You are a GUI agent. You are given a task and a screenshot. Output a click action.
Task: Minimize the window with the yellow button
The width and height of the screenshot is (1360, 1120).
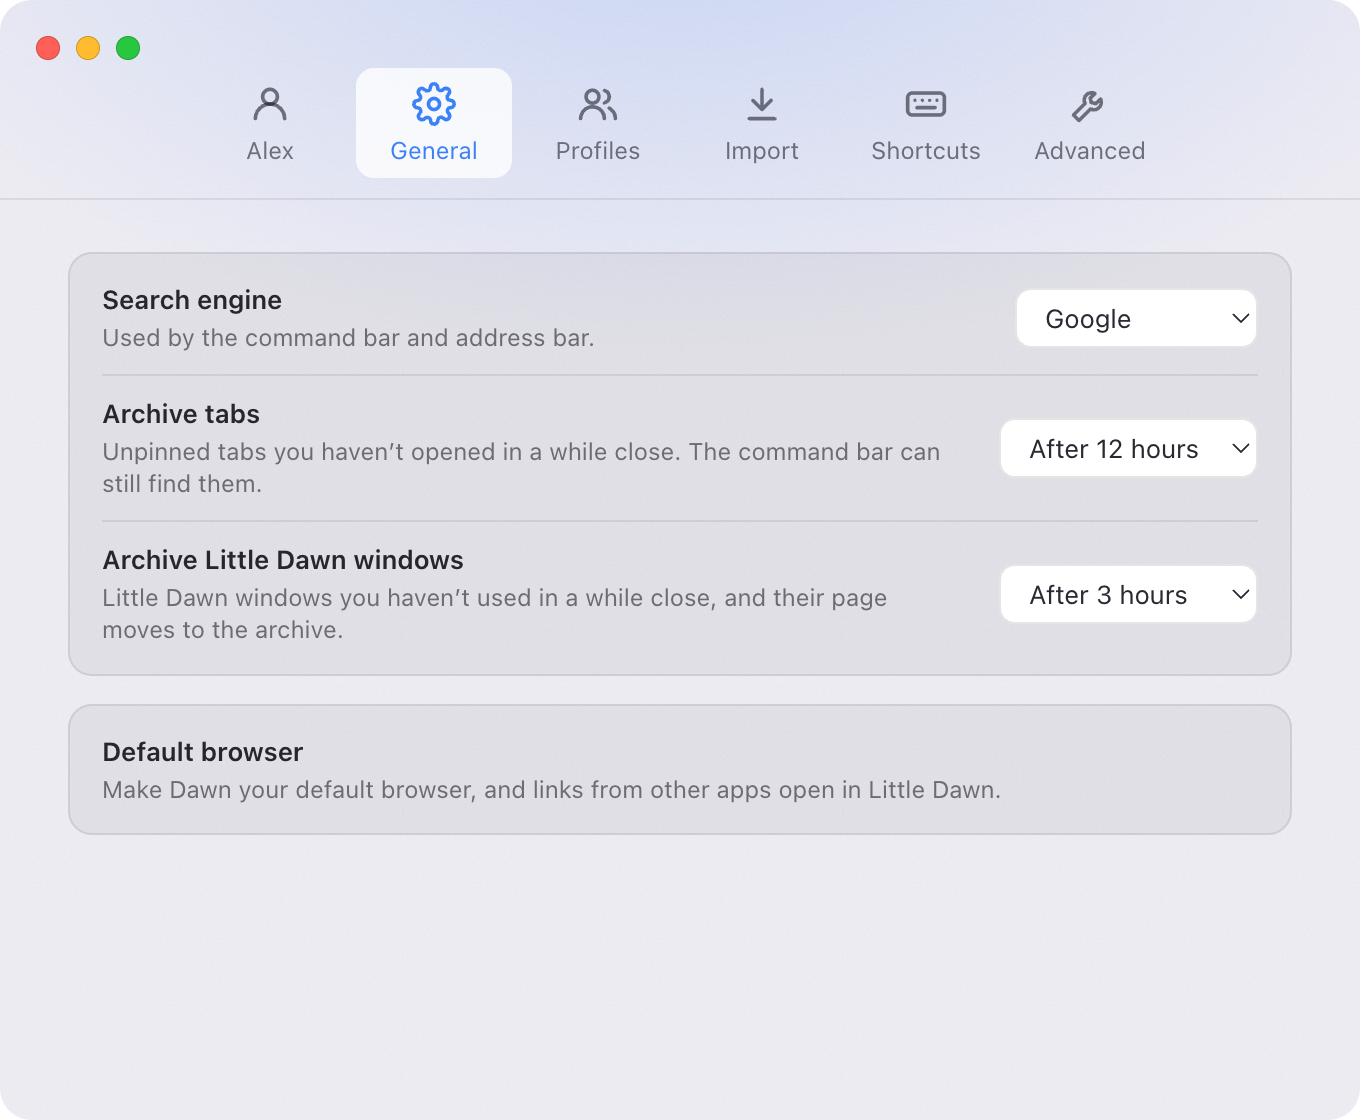pyautogui.click(x=88, y=48)
